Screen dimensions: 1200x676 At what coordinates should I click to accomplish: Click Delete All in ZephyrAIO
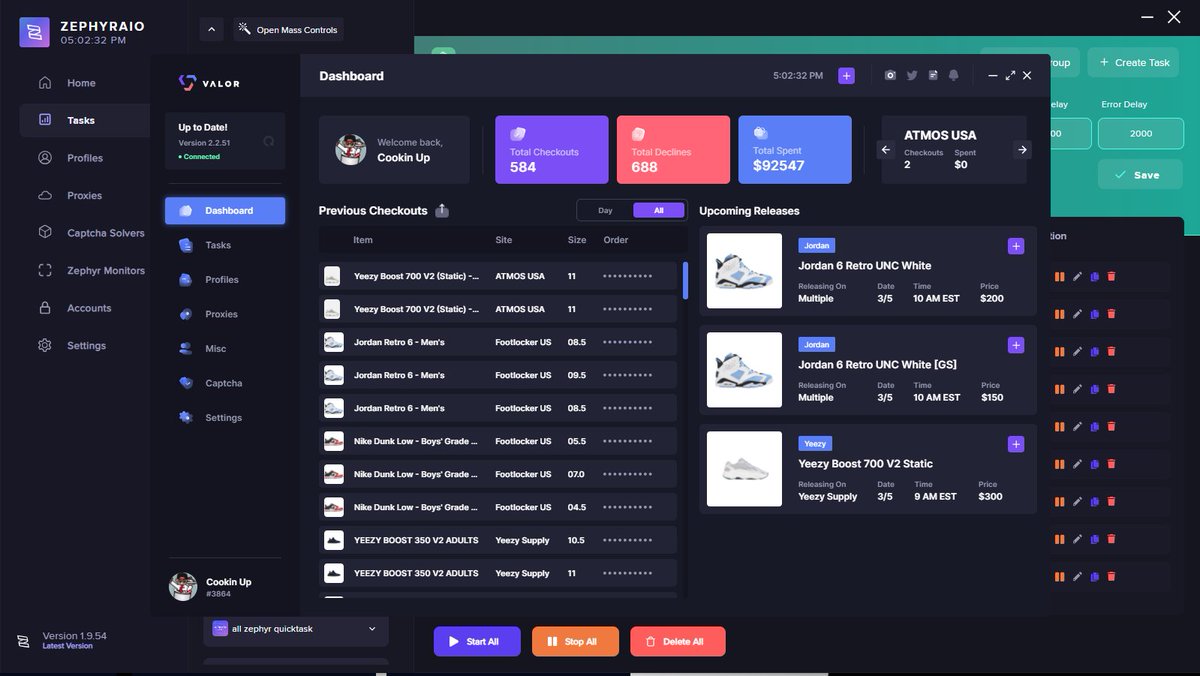point(678,642)
